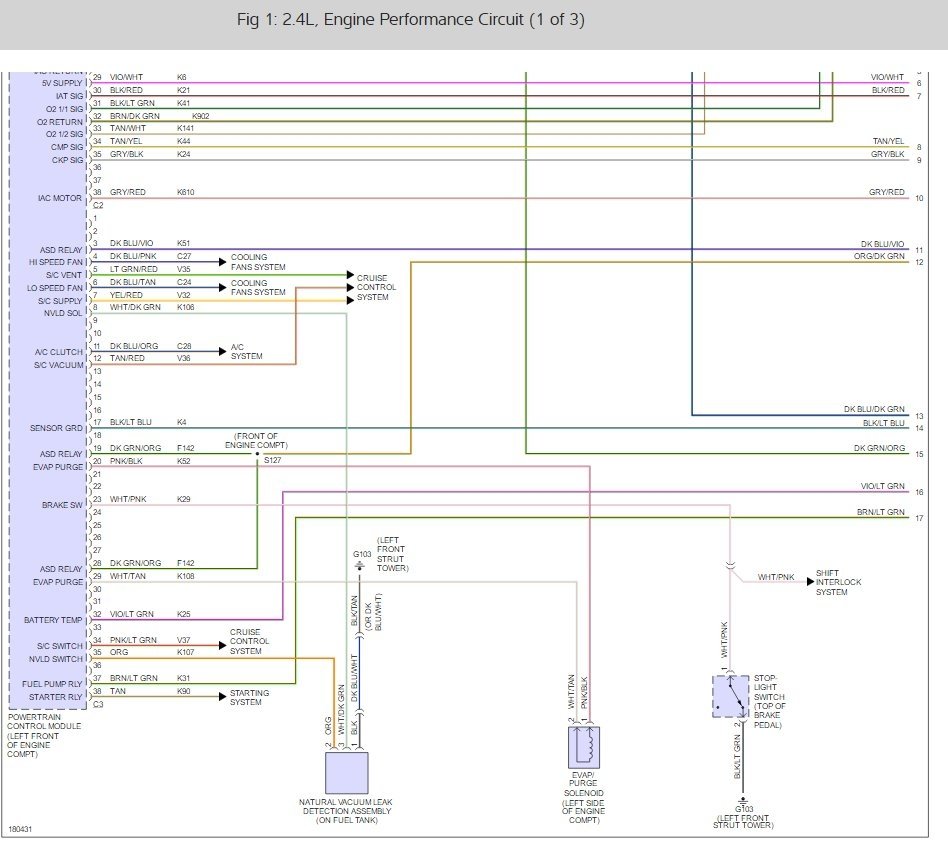
Task: Click the evap purge solenoid coil symbol
Action: (x=584, y=747)
